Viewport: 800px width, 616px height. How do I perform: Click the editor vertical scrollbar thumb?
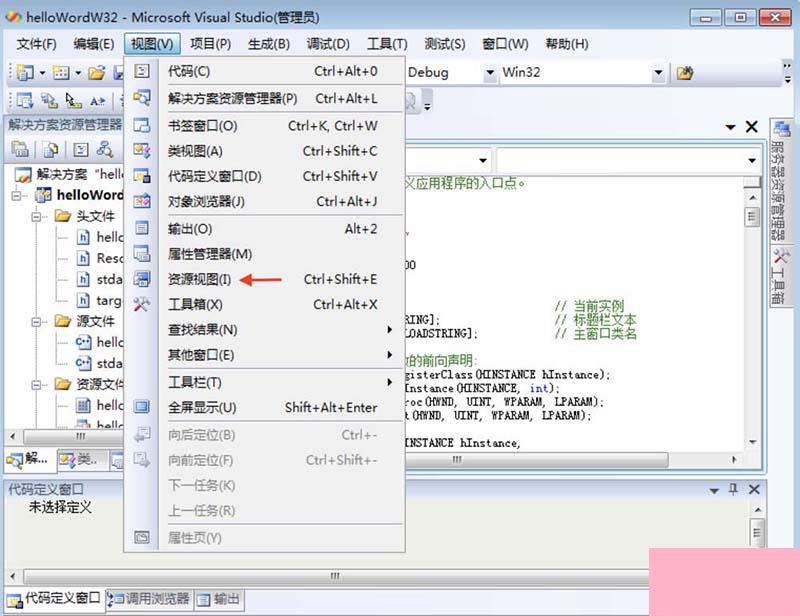click(x=752, y=217)
